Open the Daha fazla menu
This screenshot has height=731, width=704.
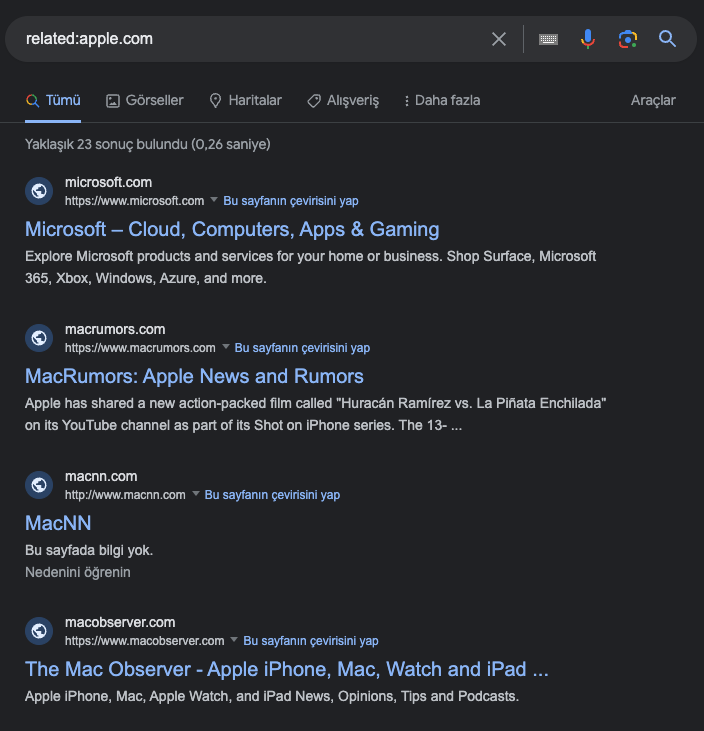pos(442,100)
